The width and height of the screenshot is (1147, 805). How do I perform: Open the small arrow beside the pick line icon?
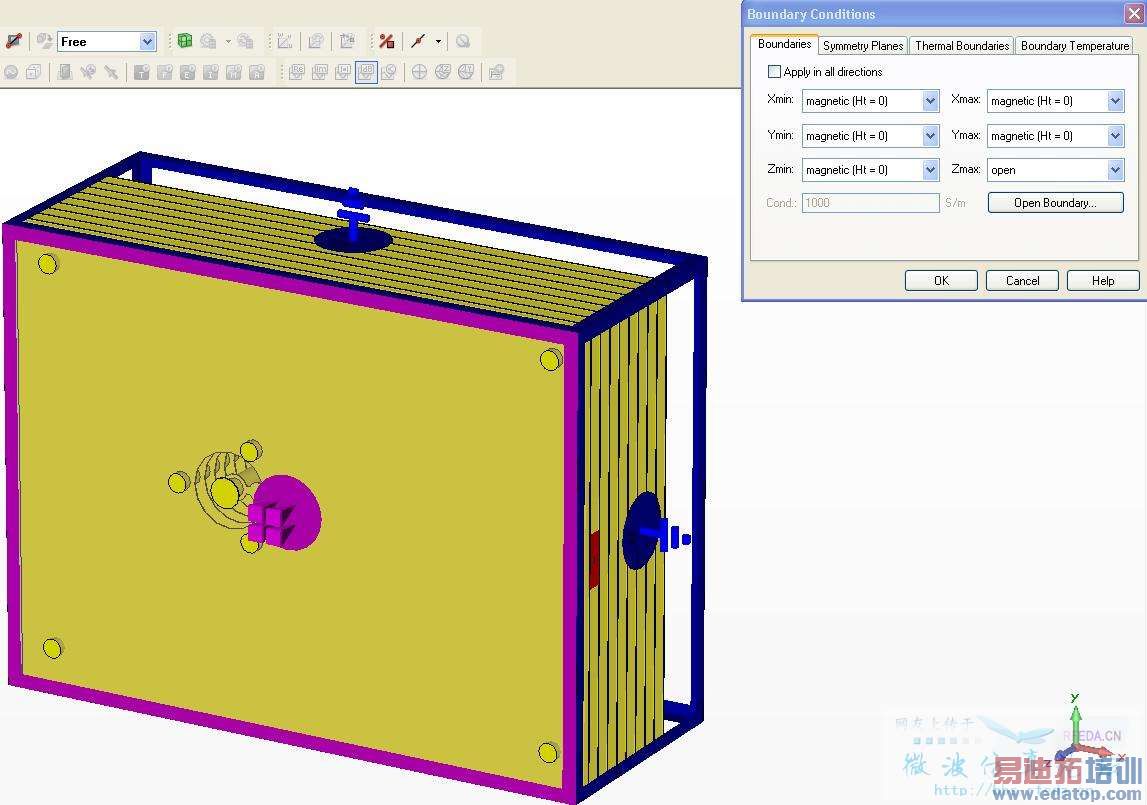[438, 42]
